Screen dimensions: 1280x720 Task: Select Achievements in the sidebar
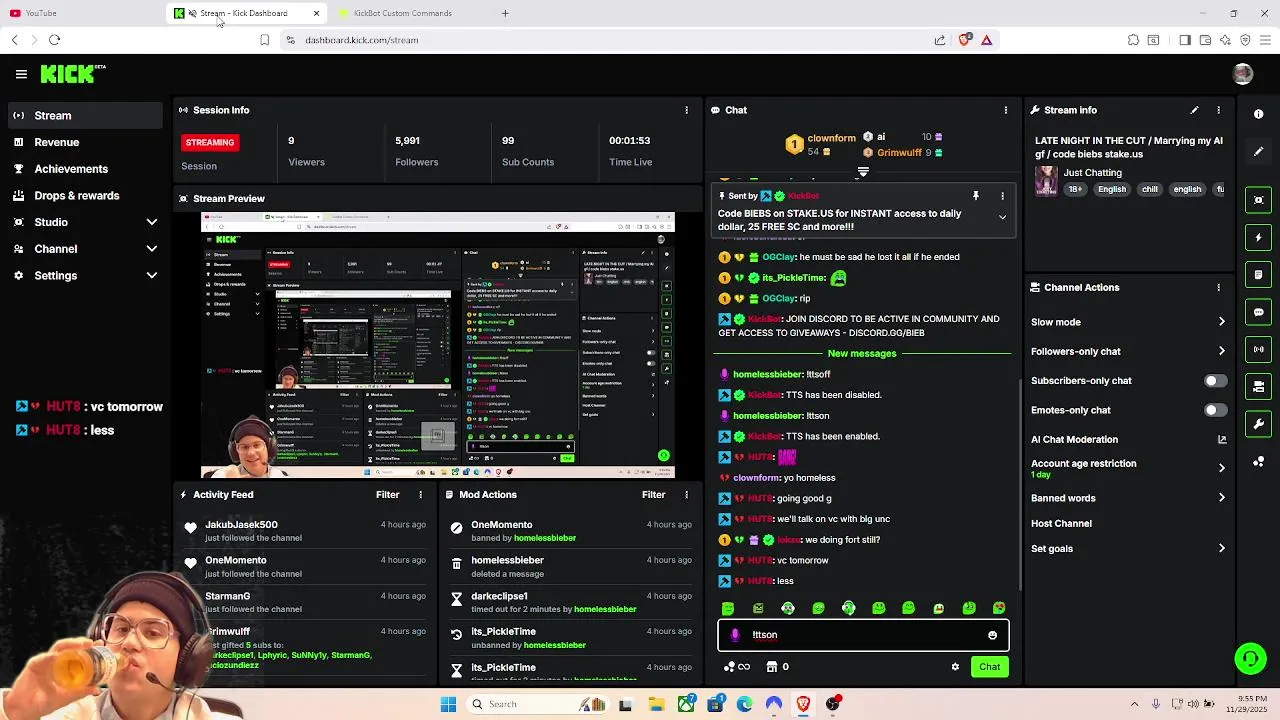pyautogui.click(x=85, y=169)
